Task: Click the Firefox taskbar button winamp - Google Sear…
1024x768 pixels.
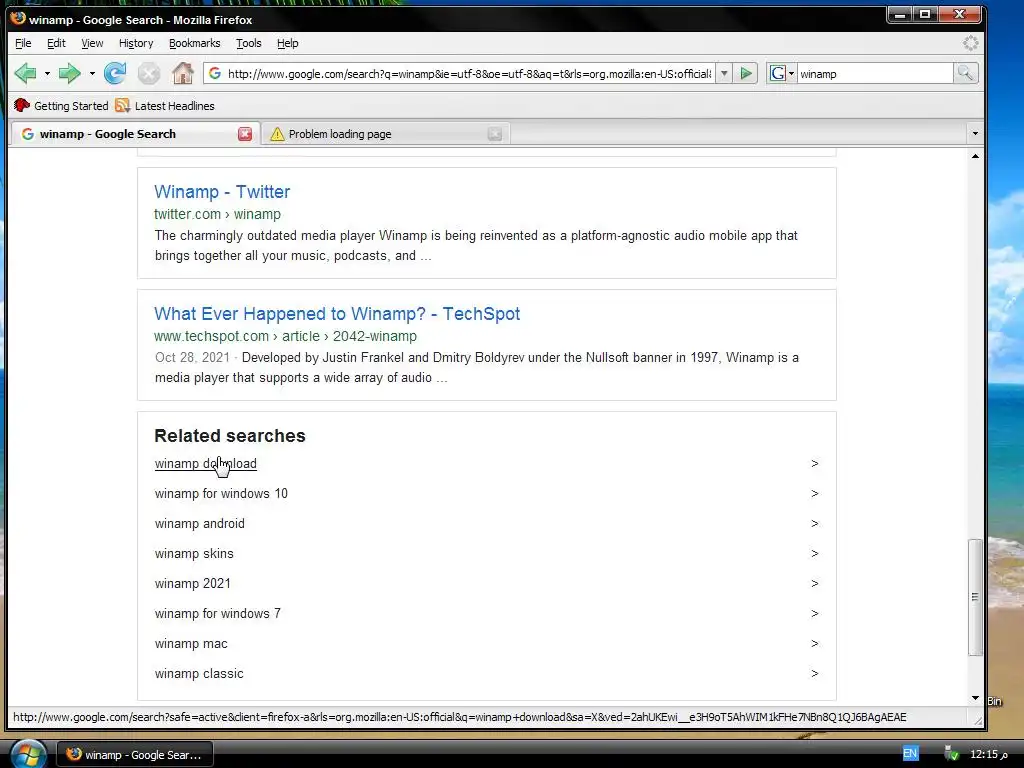Action: [135, 755]
